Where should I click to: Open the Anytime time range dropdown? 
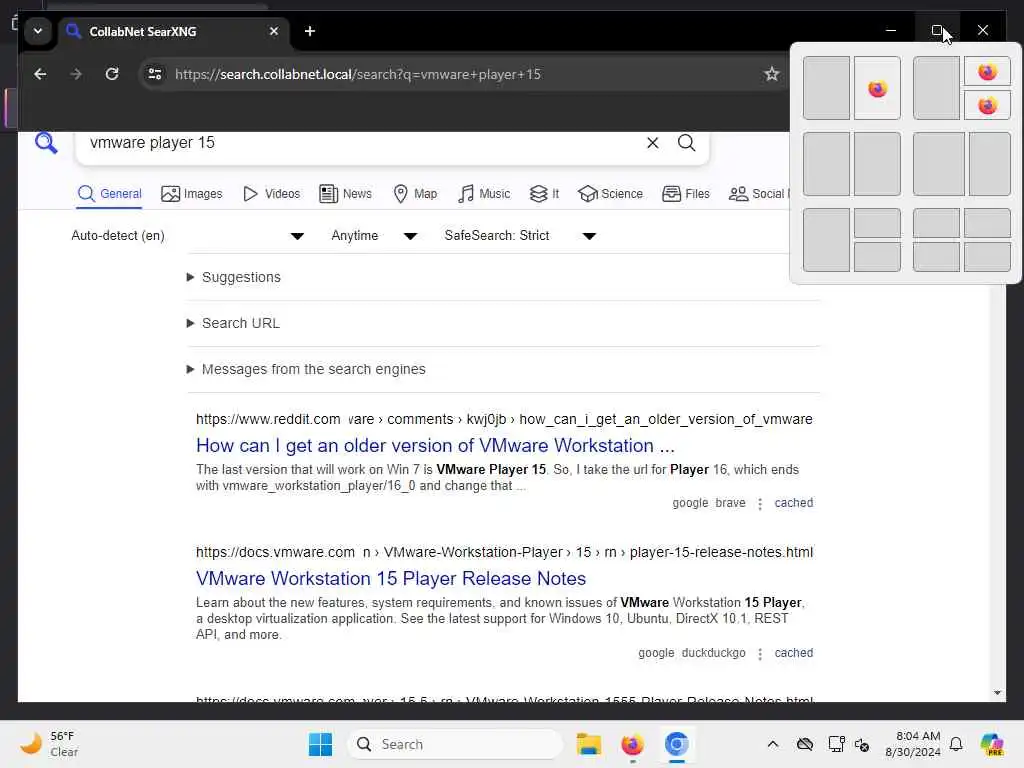(x=374, y=236)
